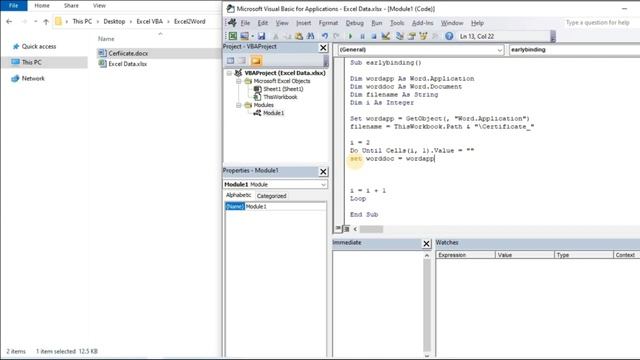The image size is (640, 360).
Task: Open Network in Explorer sidebar
Action: [x=33, y=78]
